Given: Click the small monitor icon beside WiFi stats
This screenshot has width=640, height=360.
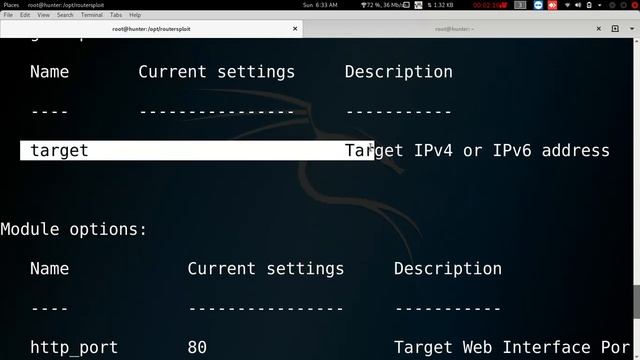Looking at the screenshot, I should pyautogui.click(x=407, y=5).
